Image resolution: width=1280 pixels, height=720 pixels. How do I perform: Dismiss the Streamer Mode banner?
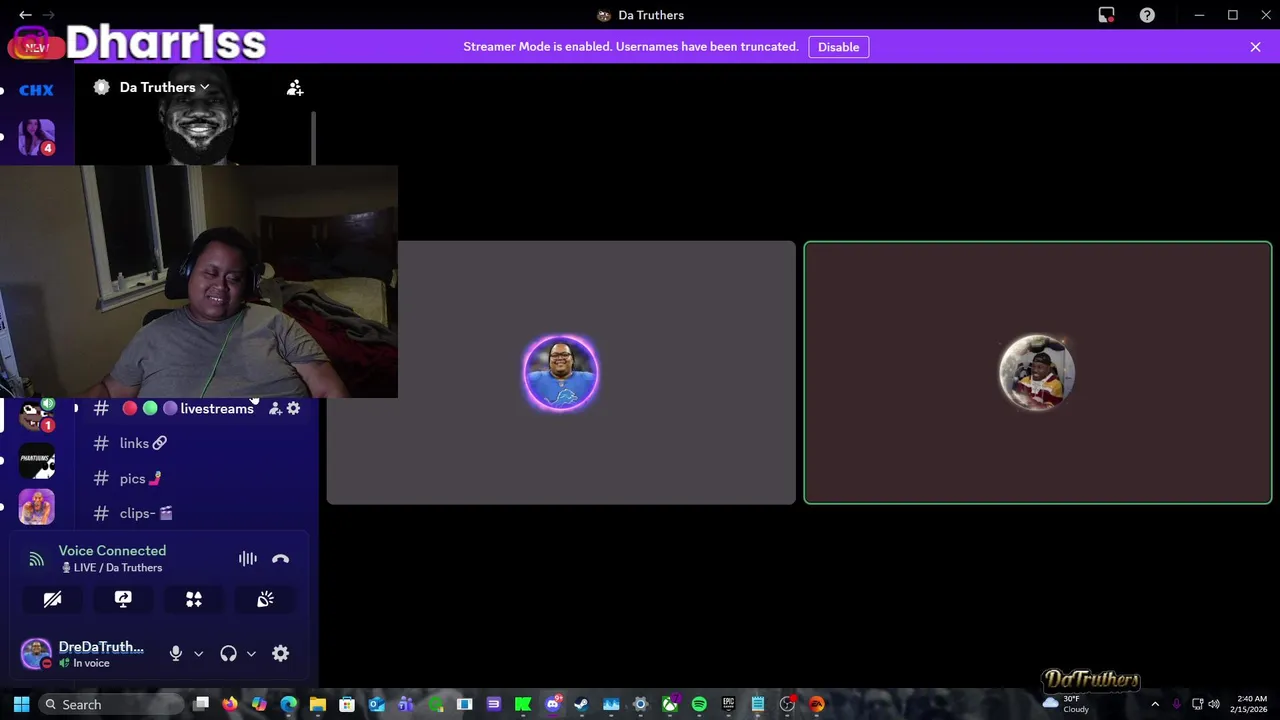coord(1255,47)
